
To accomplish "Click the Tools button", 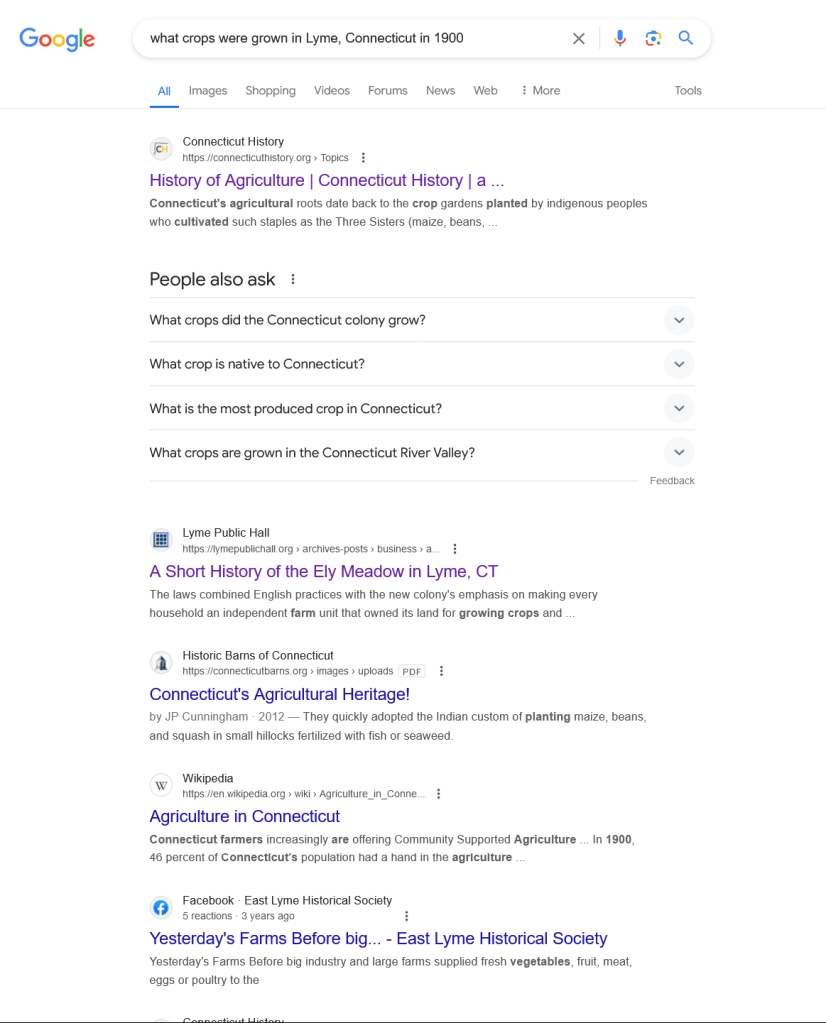I will (x=688, y=91).
